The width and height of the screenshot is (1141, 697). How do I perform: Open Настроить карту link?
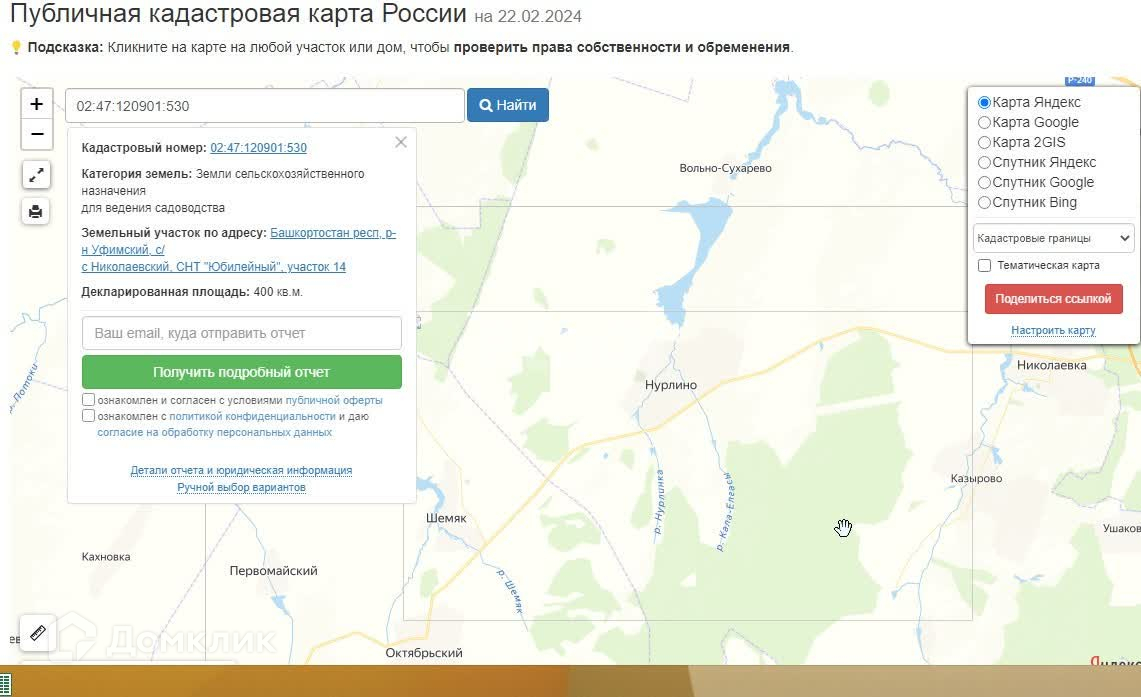click(x=1053, y=330)
